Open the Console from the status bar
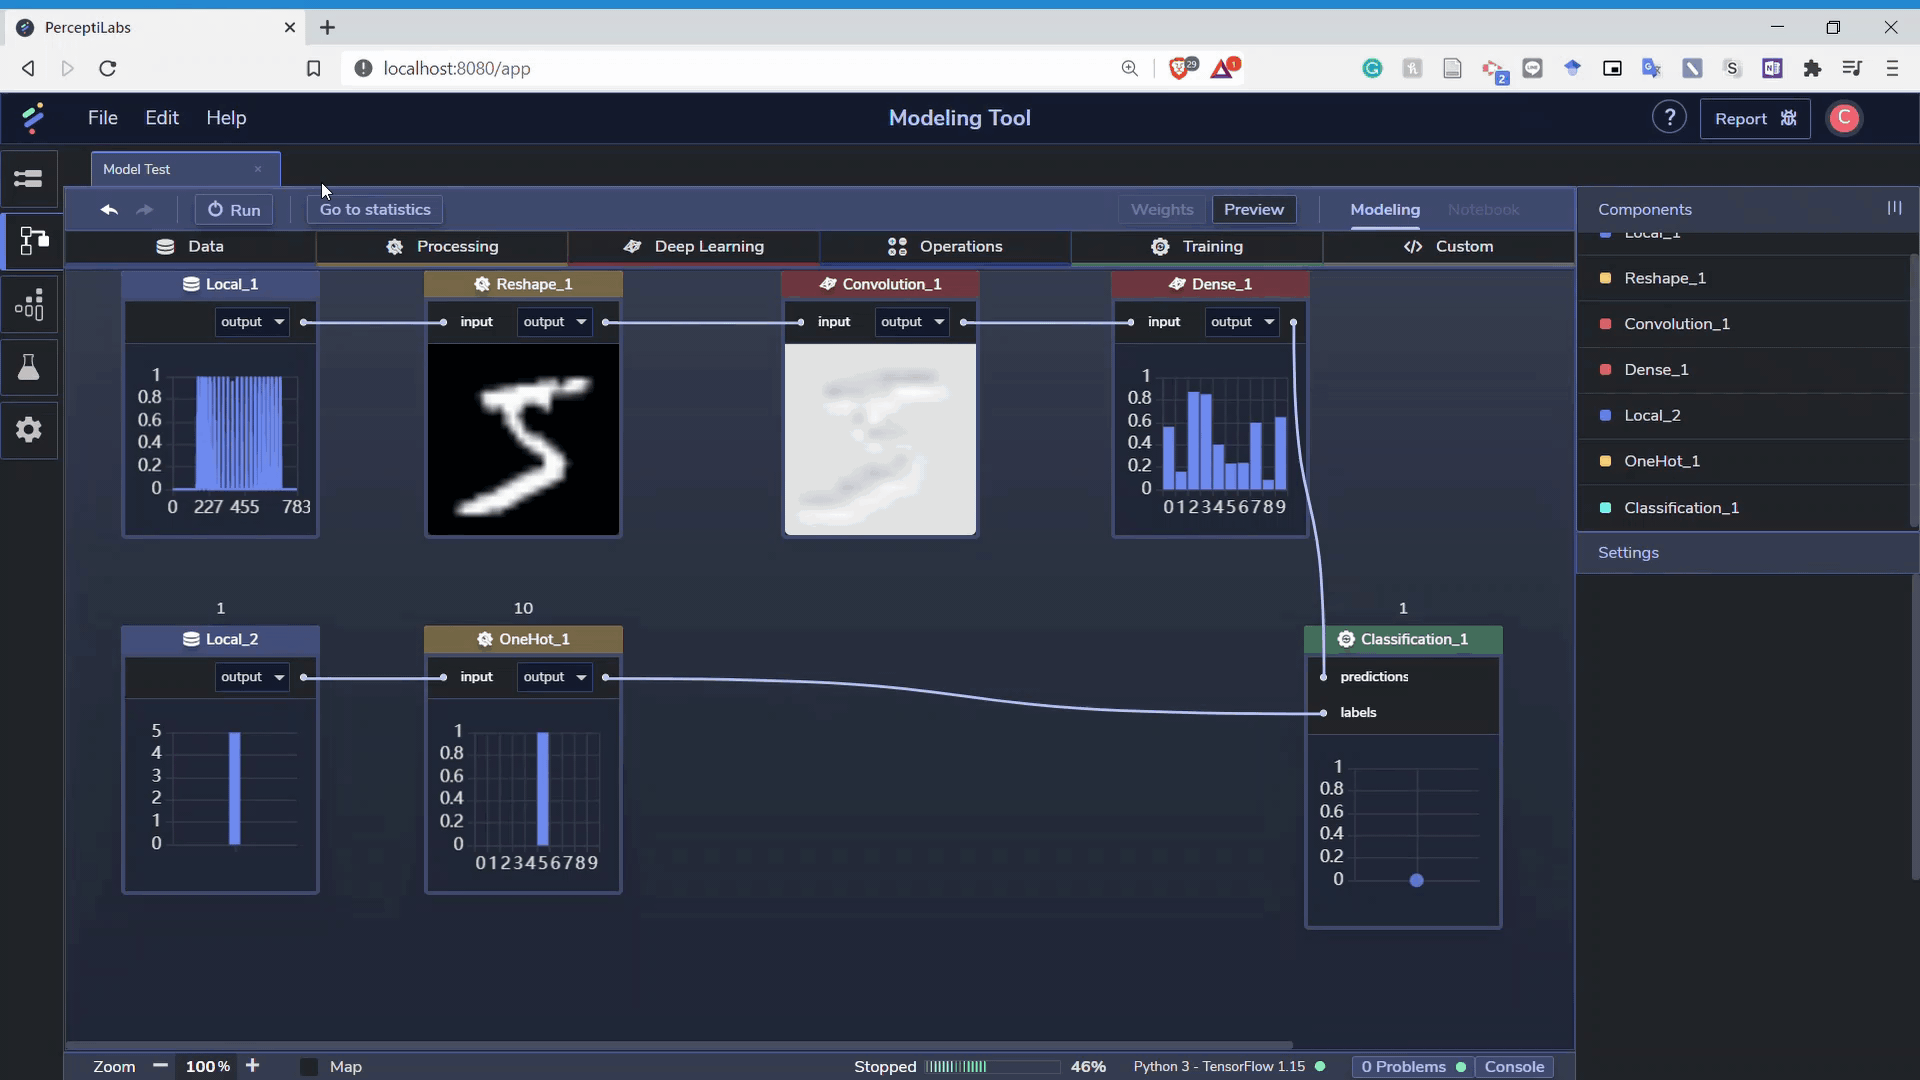Viewport: 1920px width, 1080px height. (1514, 1066)
